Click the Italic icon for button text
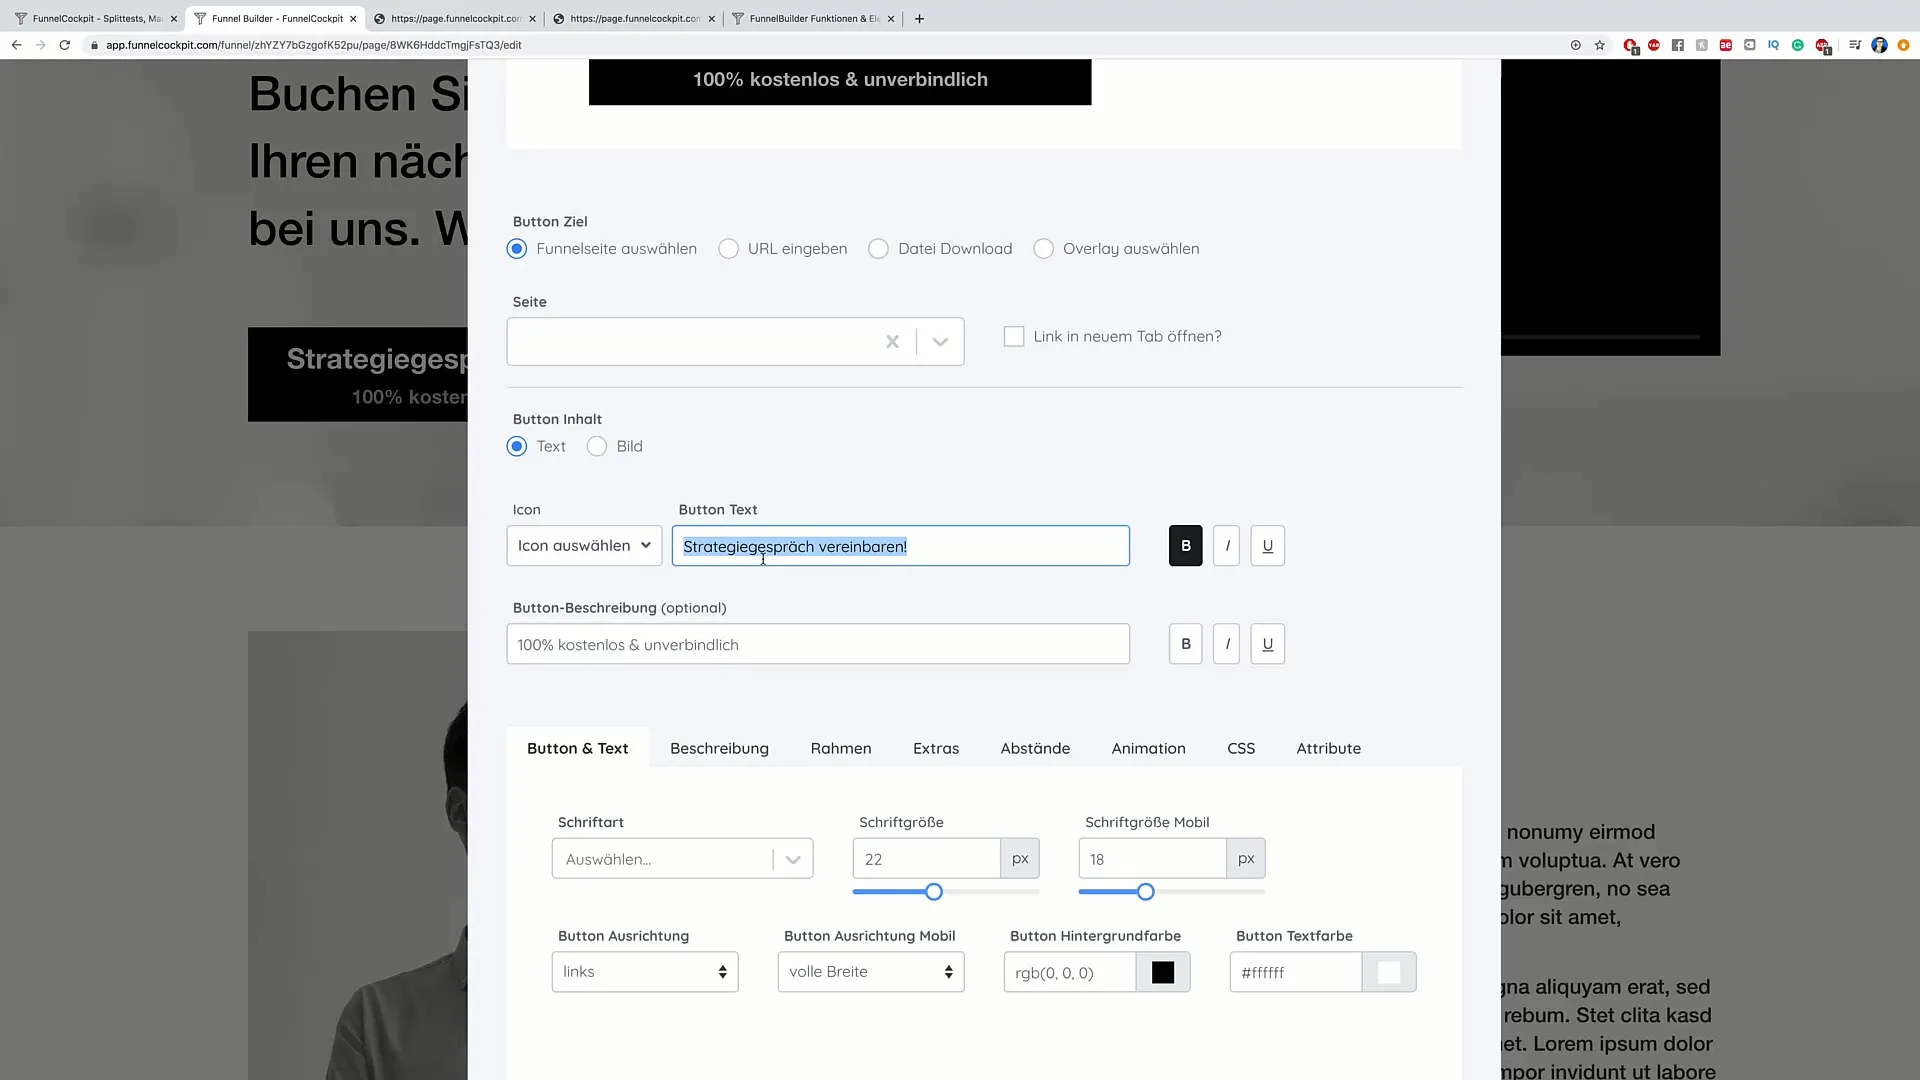This screenshot has height=1080, width=1920. 1226,546
